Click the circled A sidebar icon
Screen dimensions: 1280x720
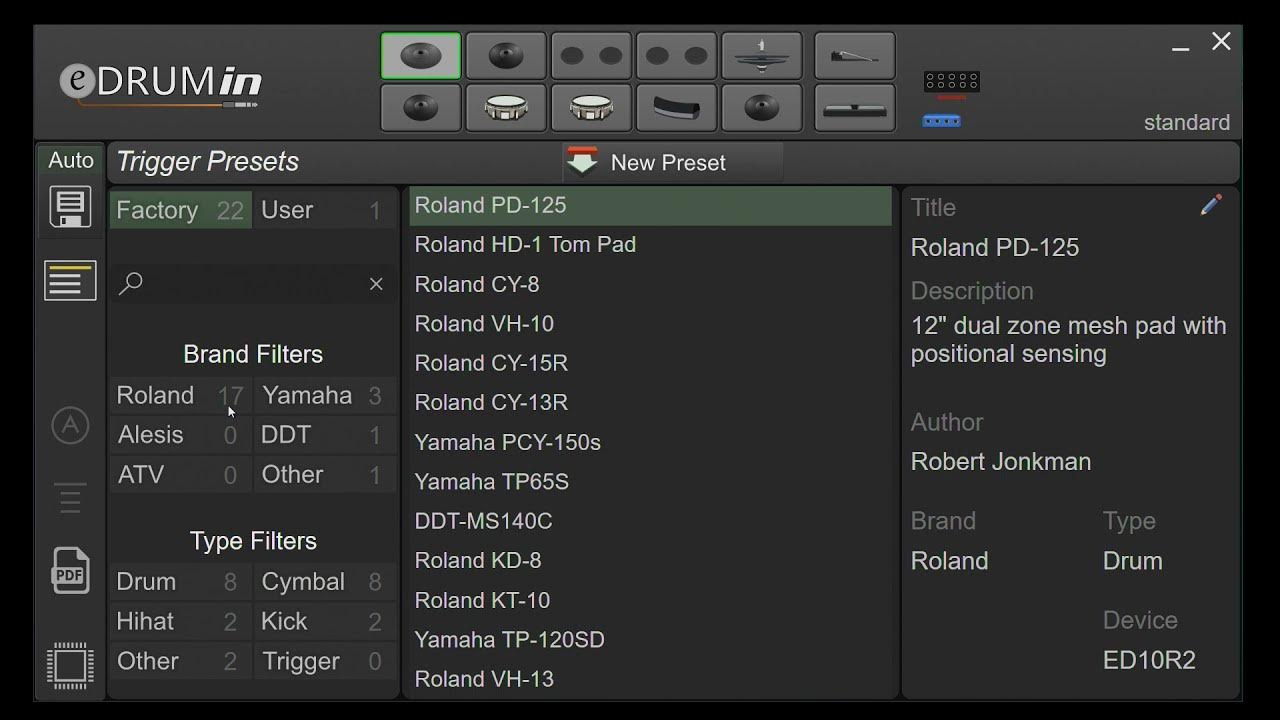pos(70,426)
